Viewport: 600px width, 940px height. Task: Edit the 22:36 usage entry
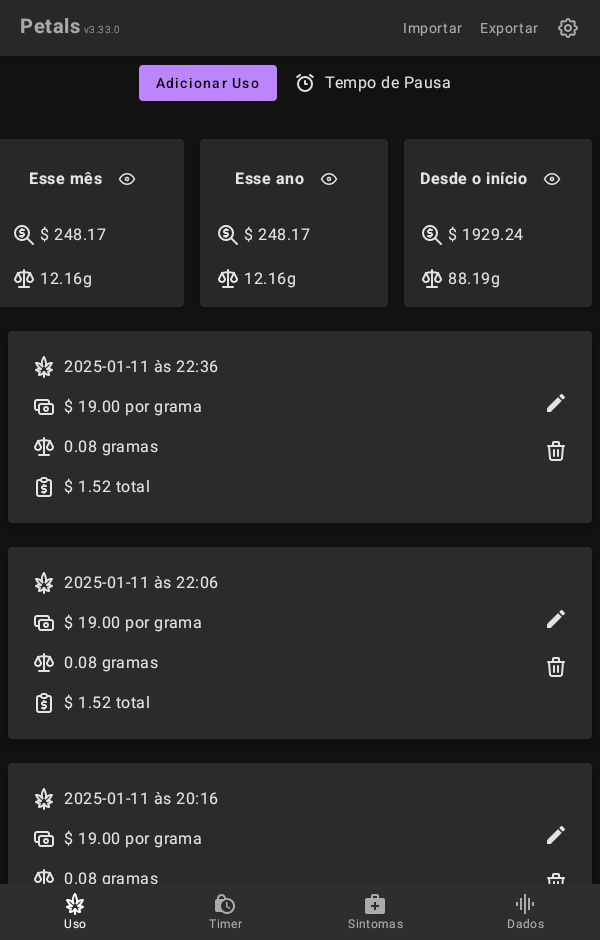556,403
